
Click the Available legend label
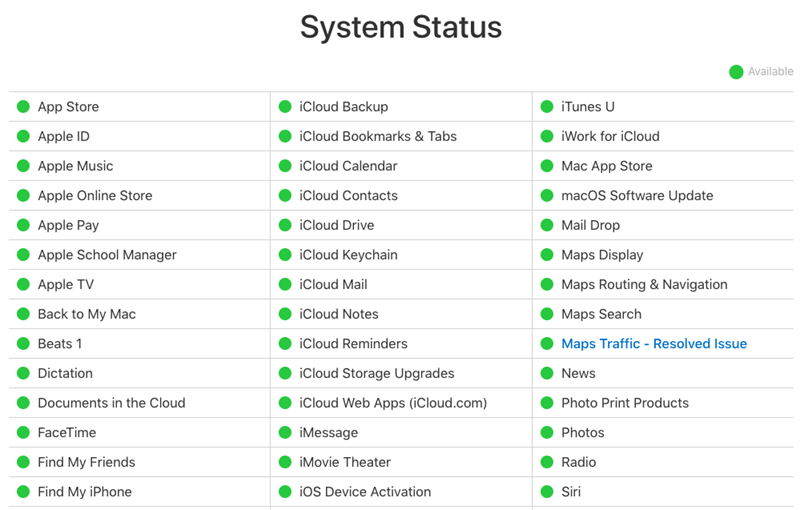[770, 72]
